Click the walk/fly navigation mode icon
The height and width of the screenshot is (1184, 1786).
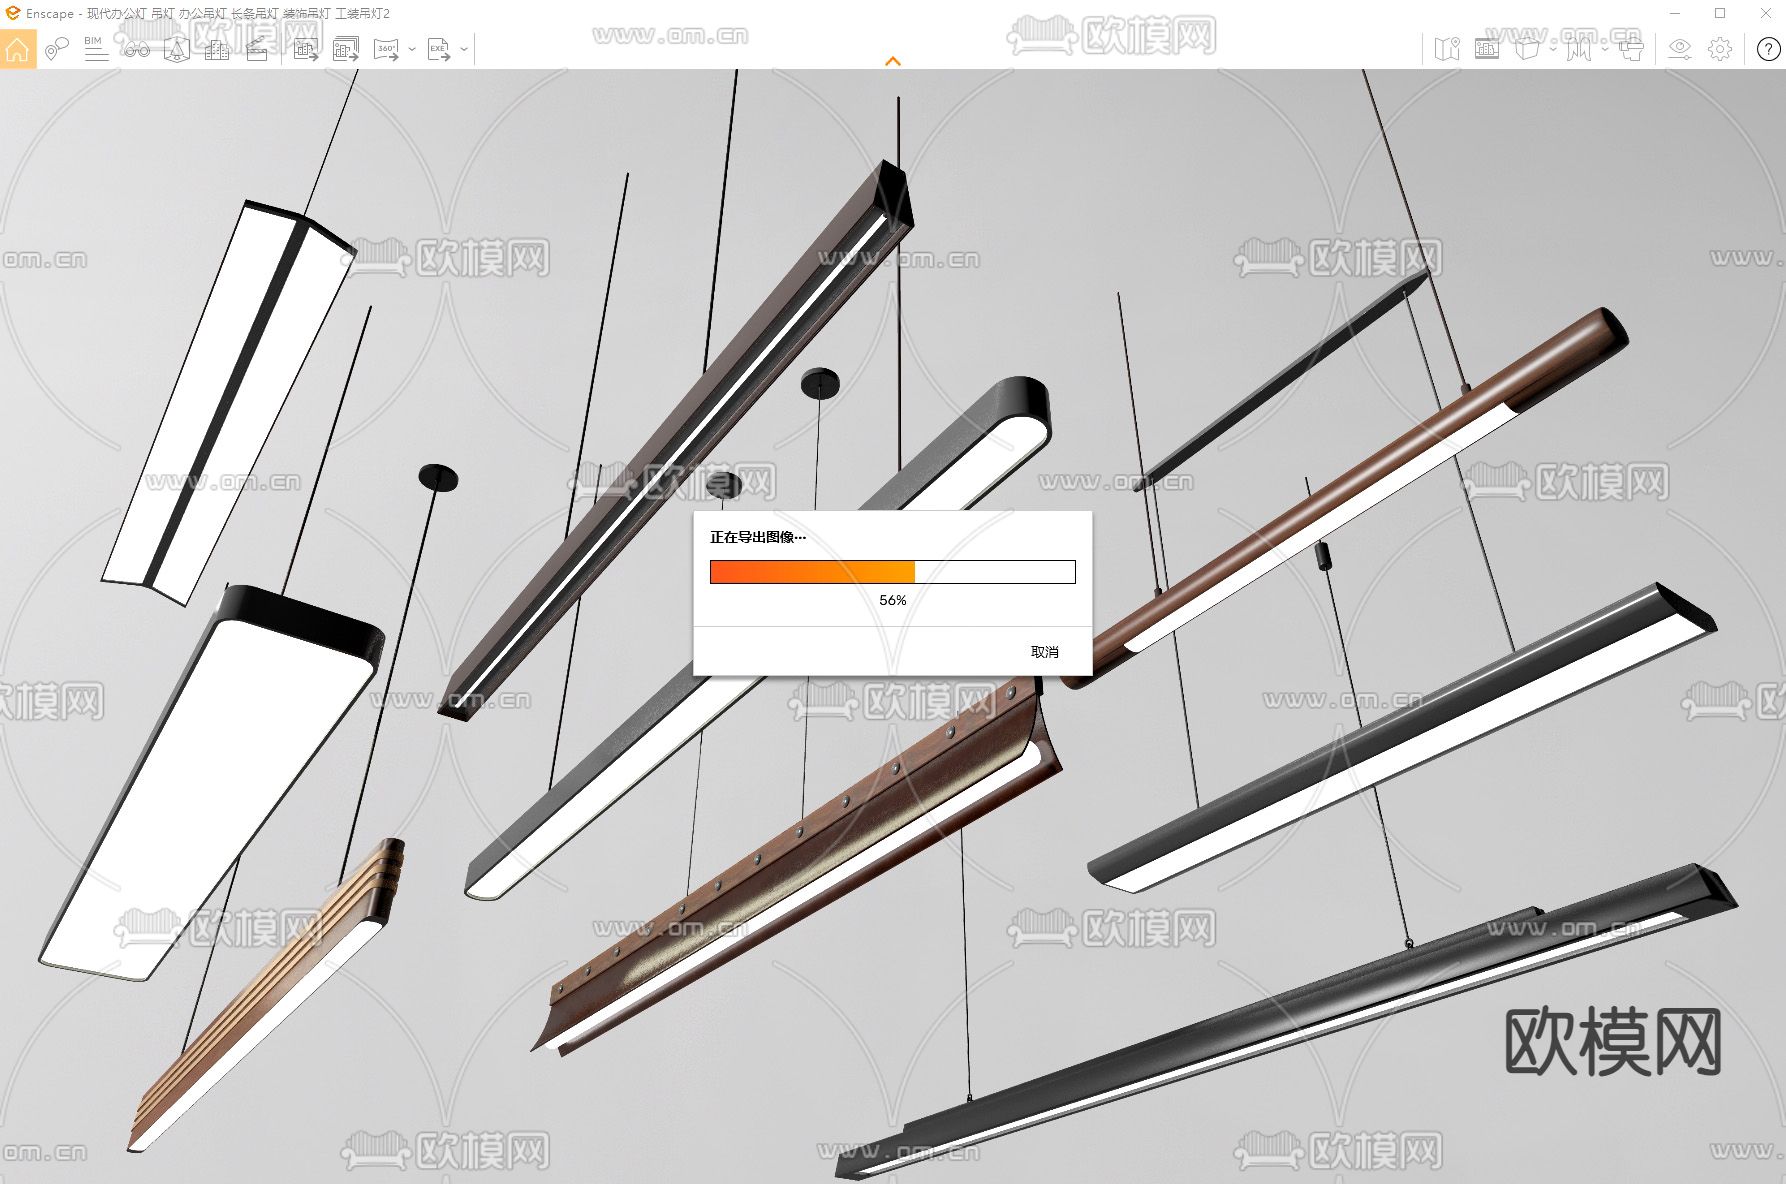(x=1579, y=49)
